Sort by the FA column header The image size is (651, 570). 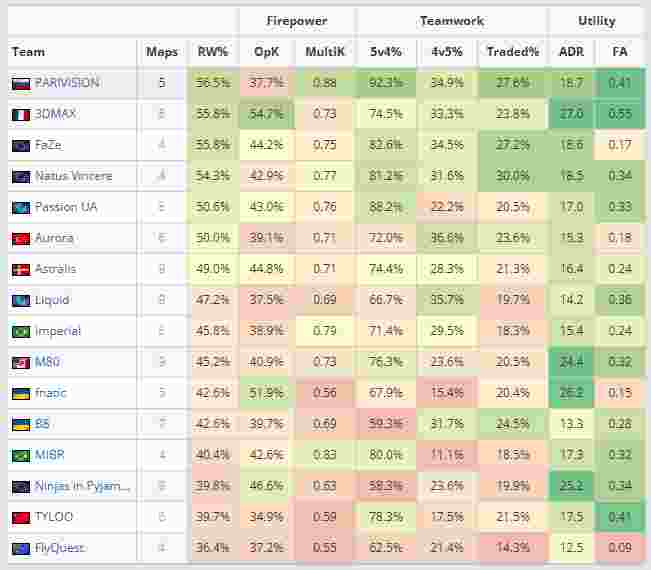coord(620,52)
